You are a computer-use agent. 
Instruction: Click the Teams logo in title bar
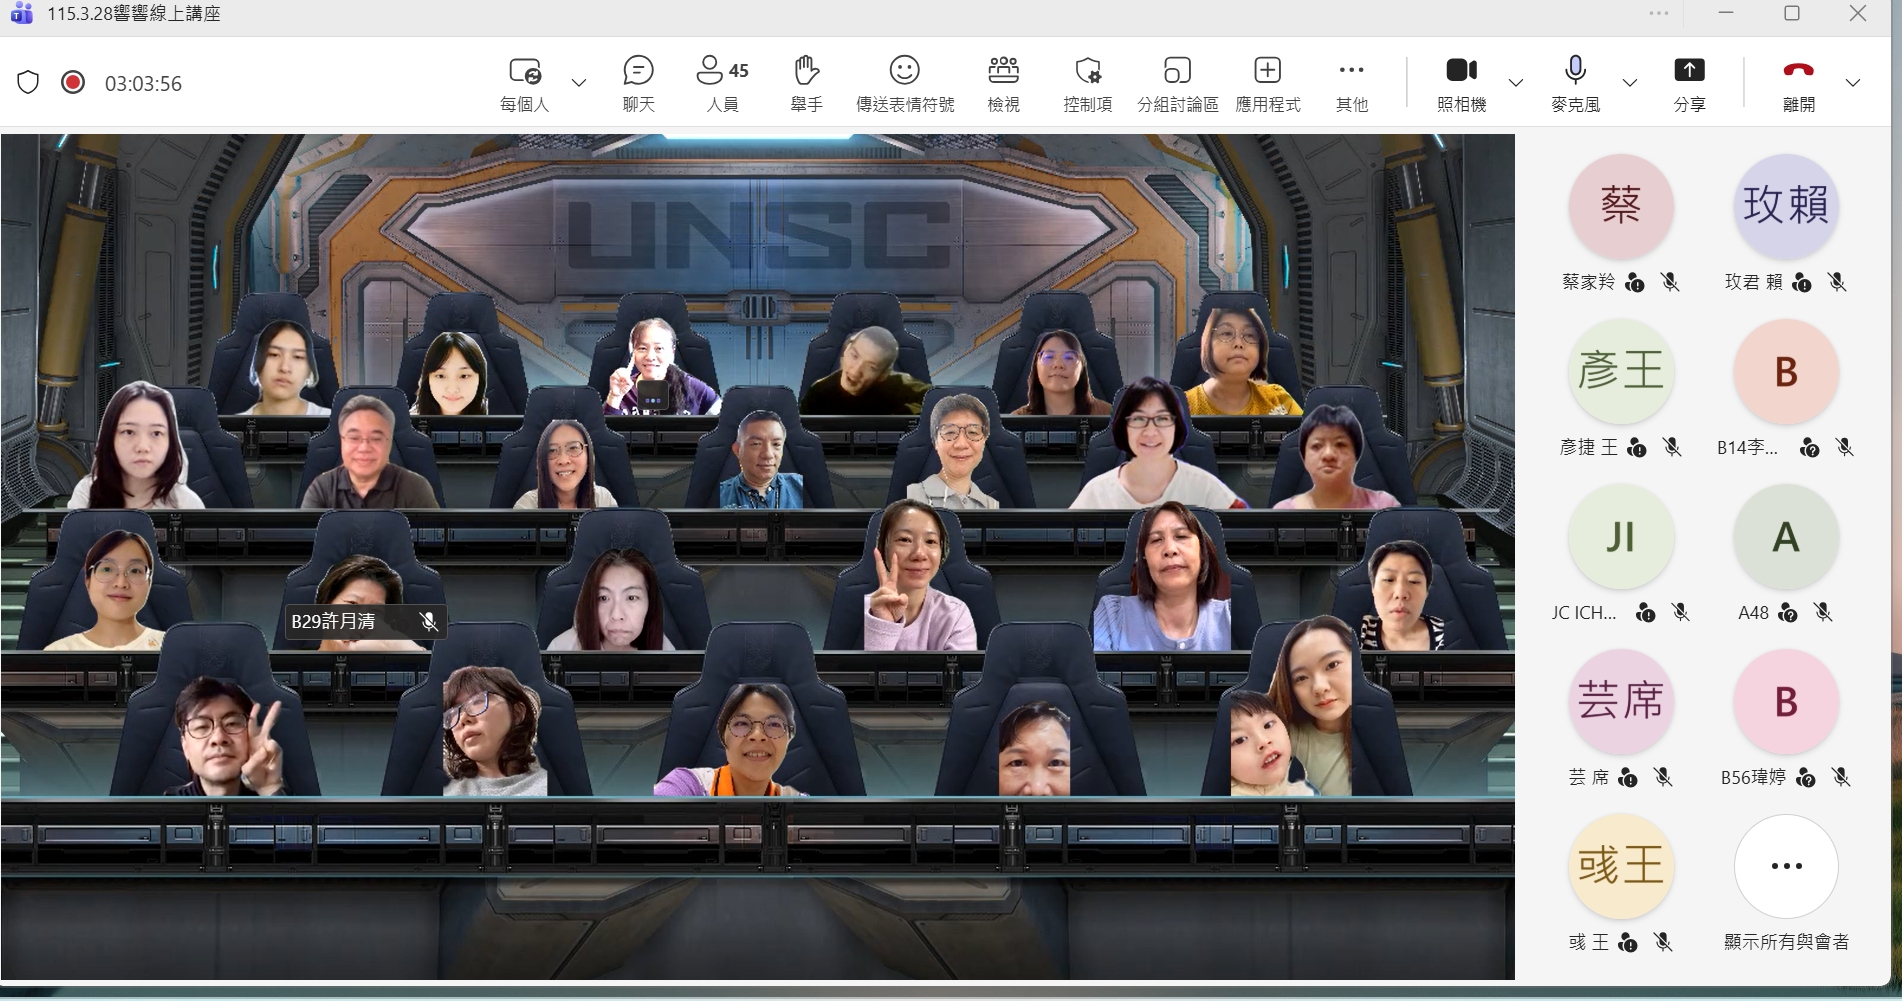click(x=22, y=14)
